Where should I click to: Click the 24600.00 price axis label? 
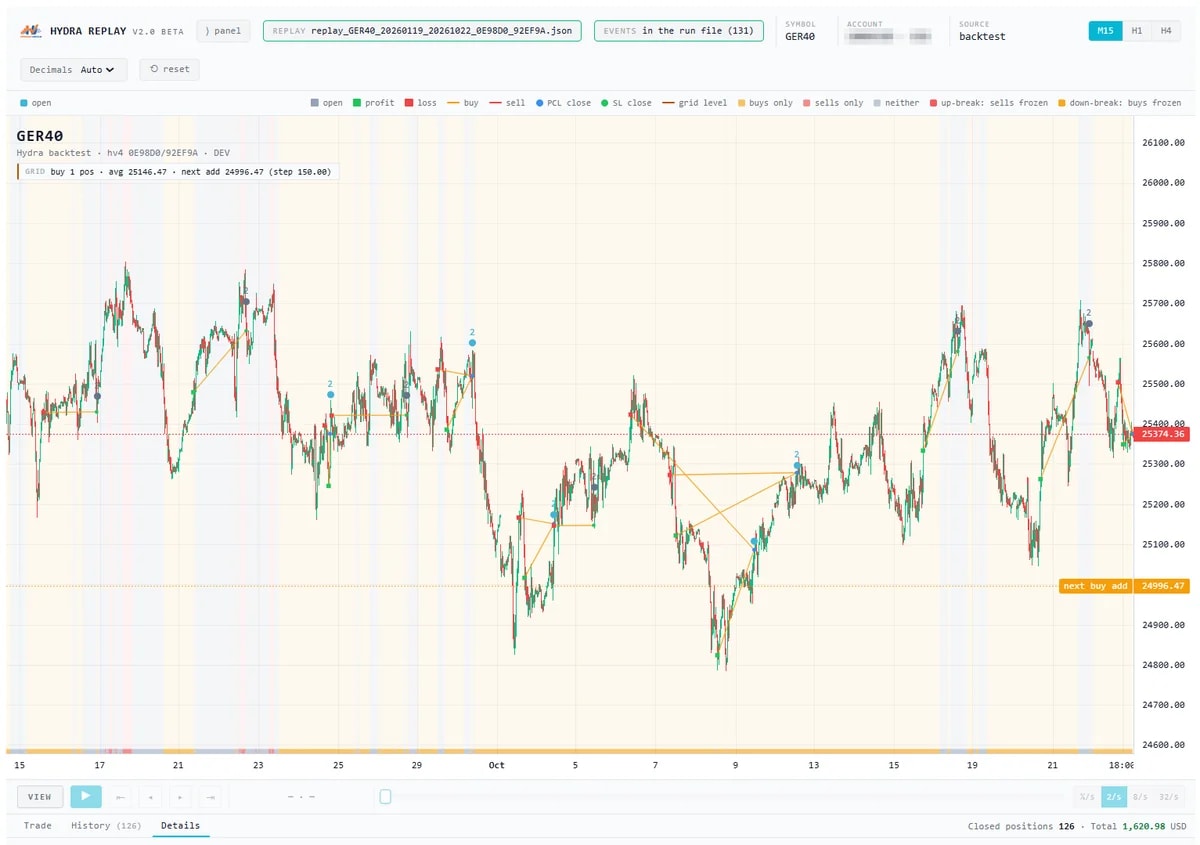point(1163,745)
